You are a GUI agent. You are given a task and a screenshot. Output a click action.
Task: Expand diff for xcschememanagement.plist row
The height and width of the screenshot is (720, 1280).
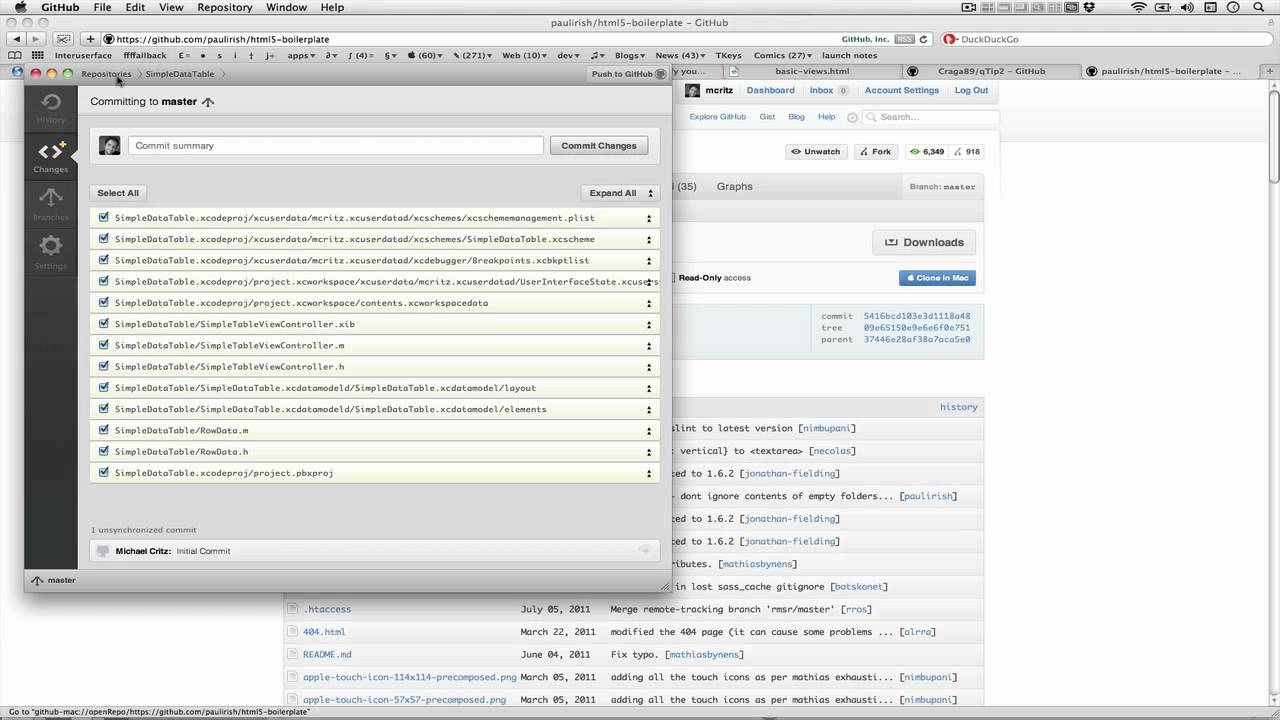coord(649,218)
